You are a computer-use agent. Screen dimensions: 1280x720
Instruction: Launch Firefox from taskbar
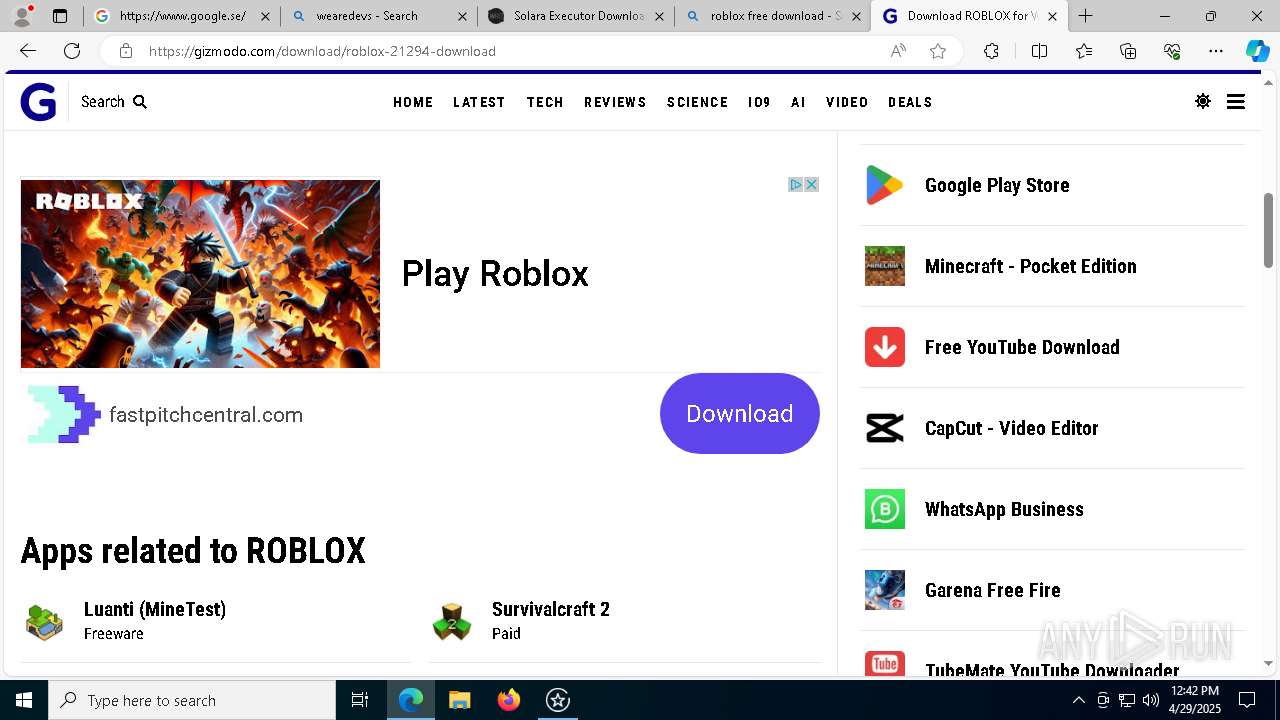tap(509, 700)
